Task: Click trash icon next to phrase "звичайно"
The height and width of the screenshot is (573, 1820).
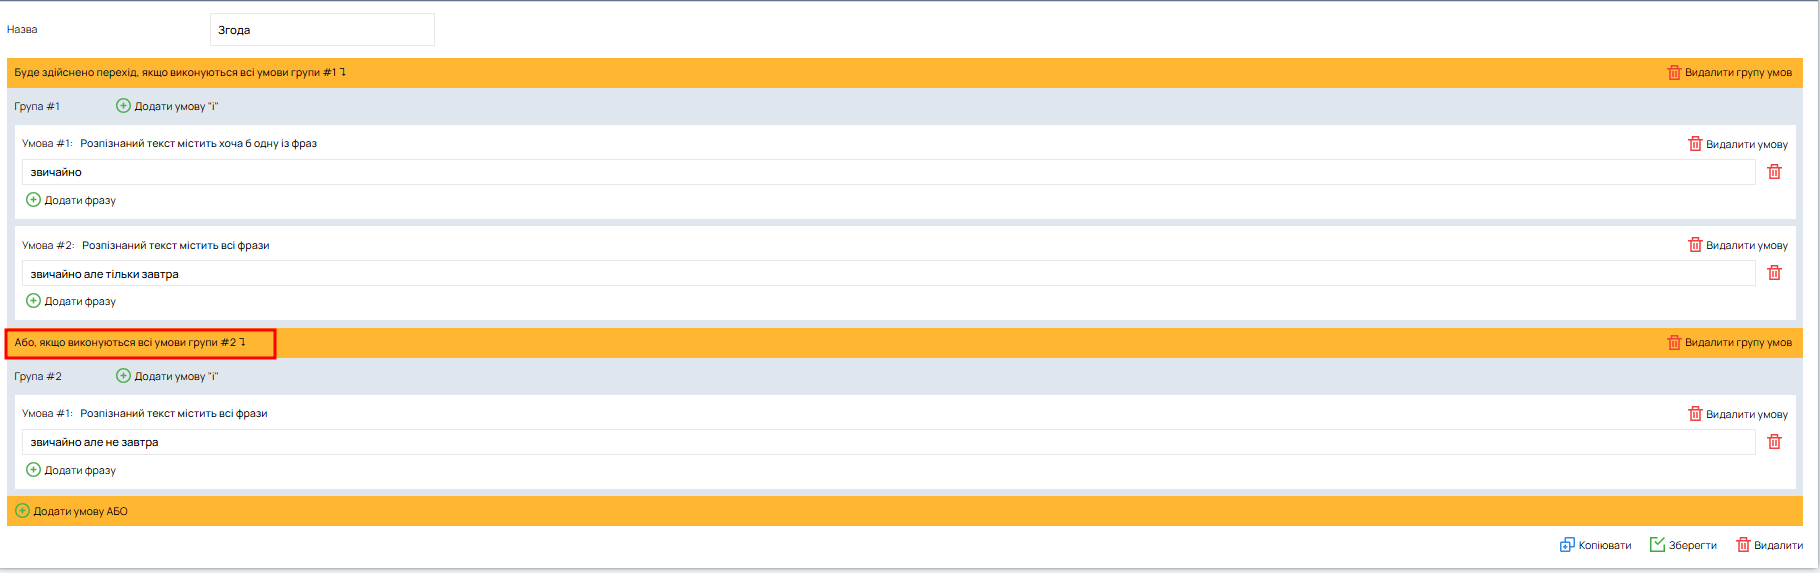Action: click(1774, 172)
